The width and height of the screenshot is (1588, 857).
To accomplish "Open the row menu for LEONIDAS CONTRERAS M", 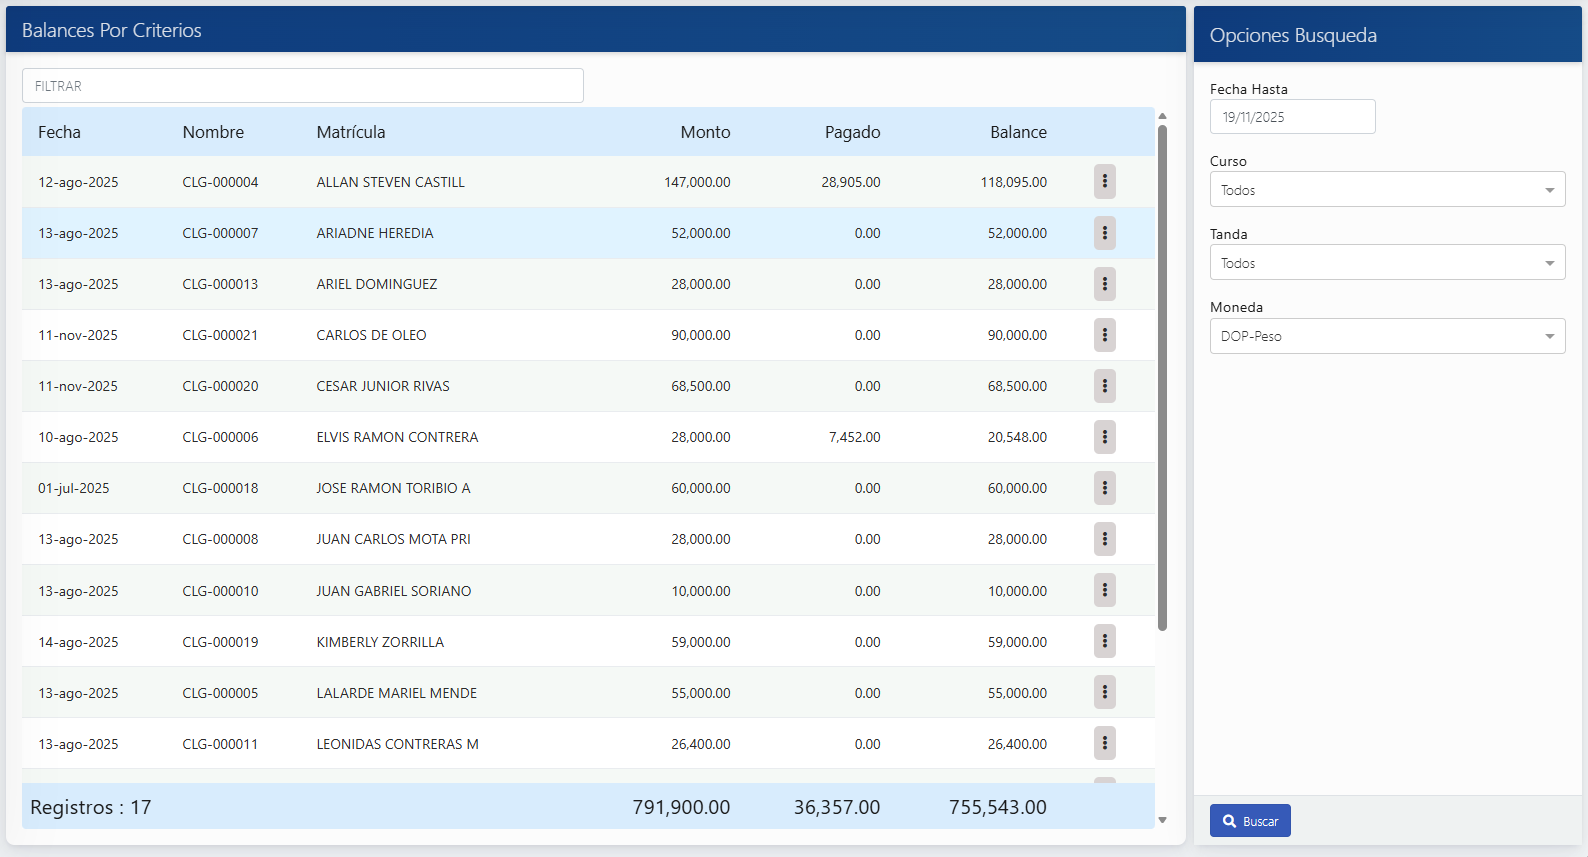I will (1104, 744).
